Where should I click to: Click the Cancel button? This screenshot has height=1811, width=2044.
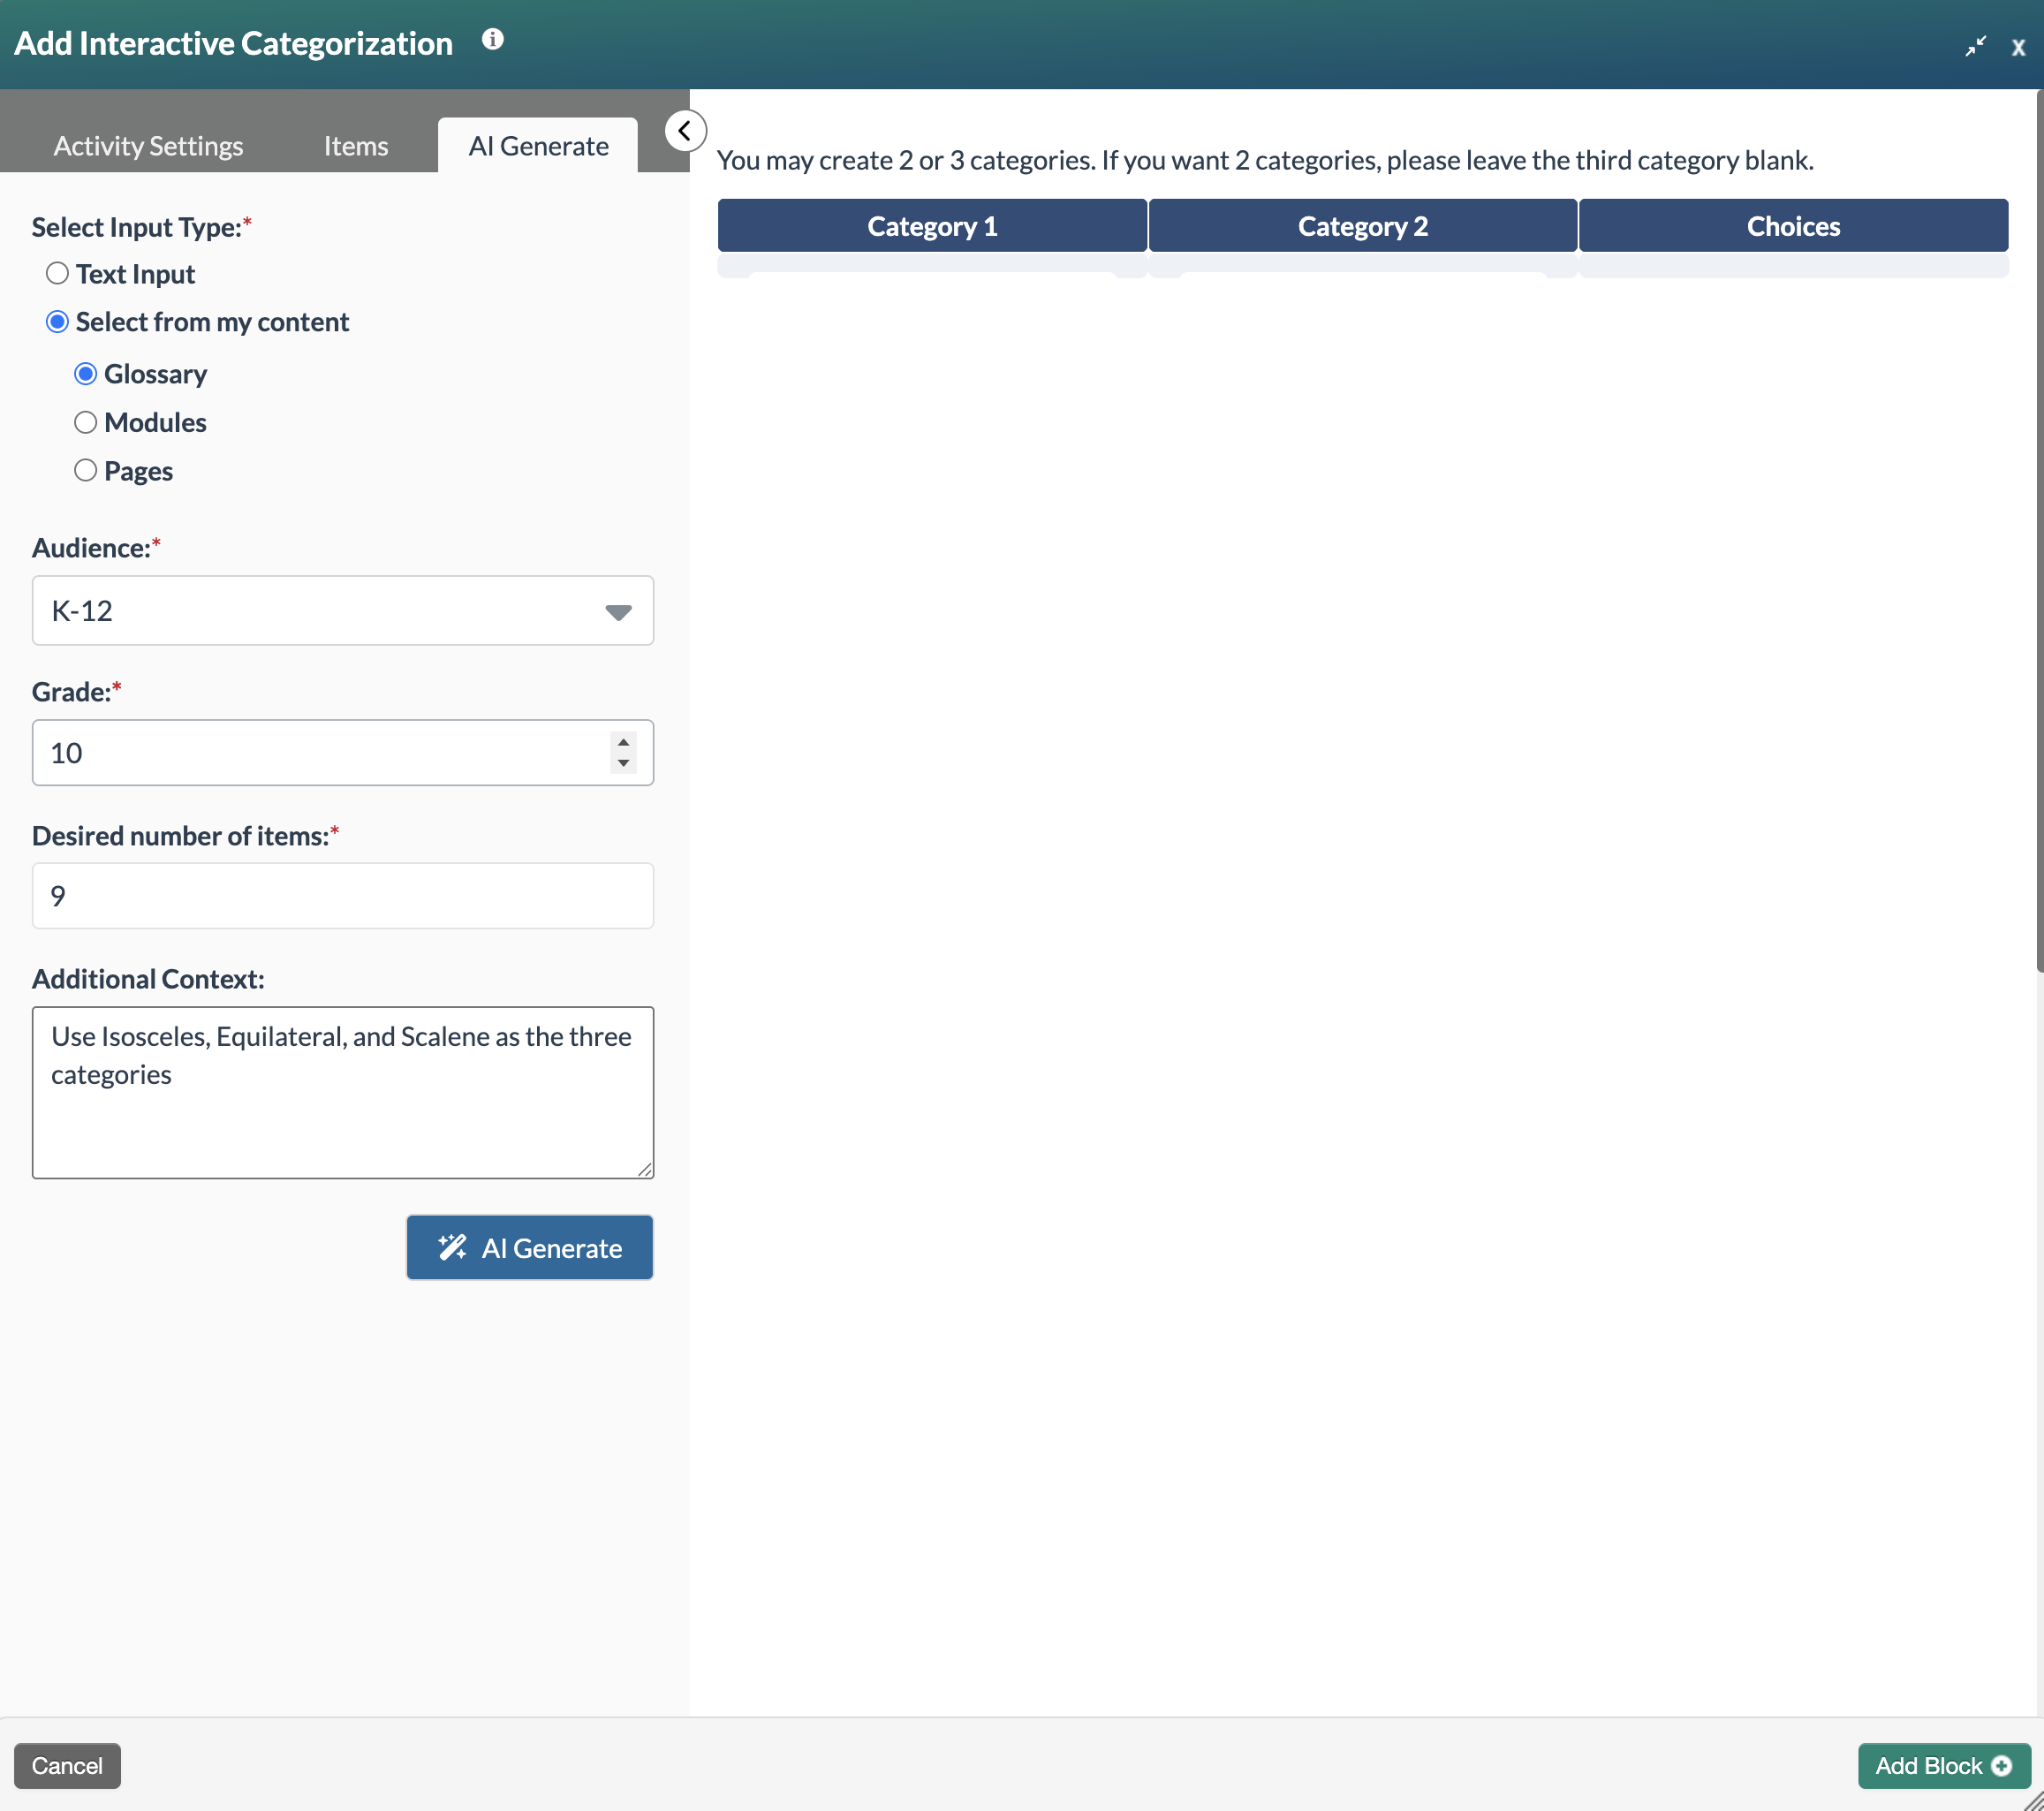pos(67,1765)
